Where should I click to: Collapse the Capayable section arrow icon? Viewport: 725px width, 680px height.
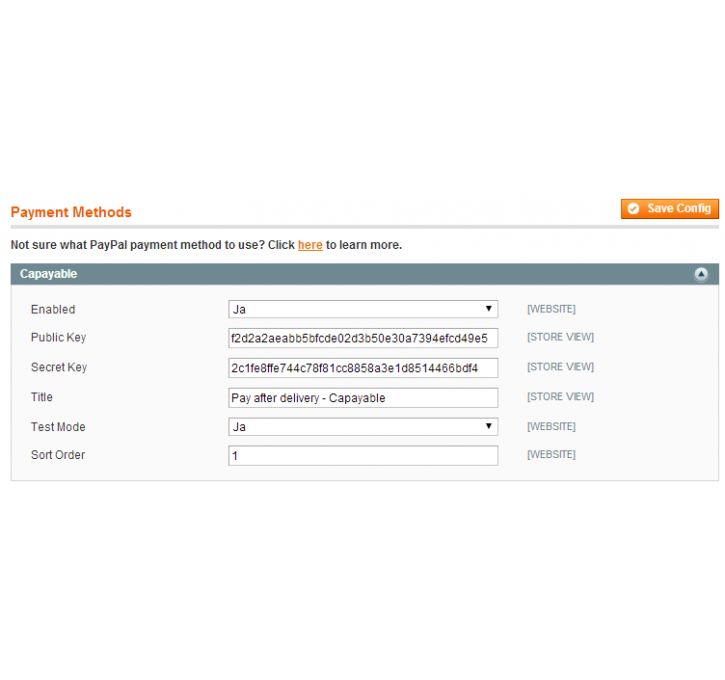[701, 274]
